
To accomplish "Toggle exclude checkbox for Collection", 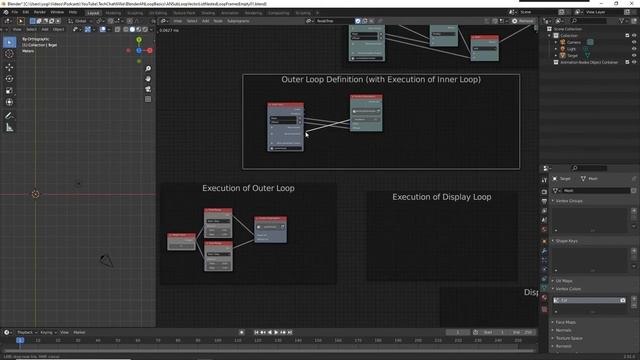I will tap(627, 36).
